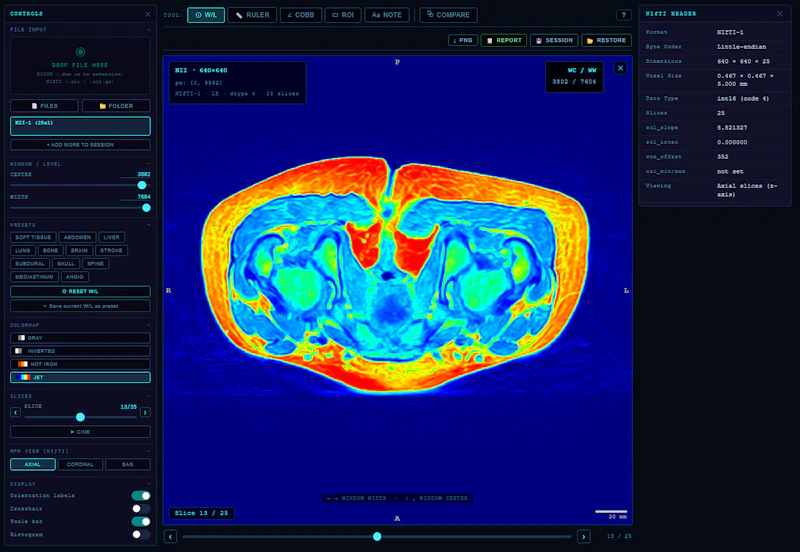The image size is (800, 552).
Task: Go to next slice in Slices section
Action: pos(145,412)
